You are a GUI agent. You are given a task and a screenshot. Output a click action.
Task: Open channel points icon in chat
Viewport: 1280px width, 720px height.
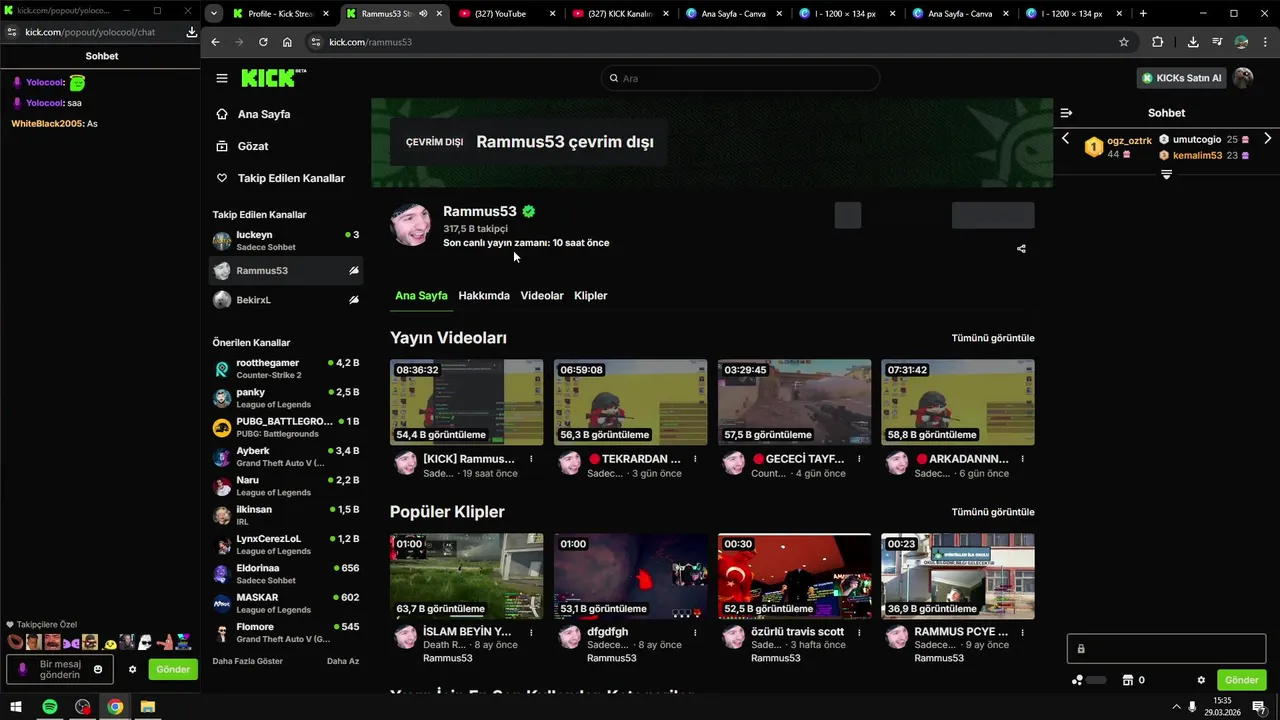(x=1078, y=680)
